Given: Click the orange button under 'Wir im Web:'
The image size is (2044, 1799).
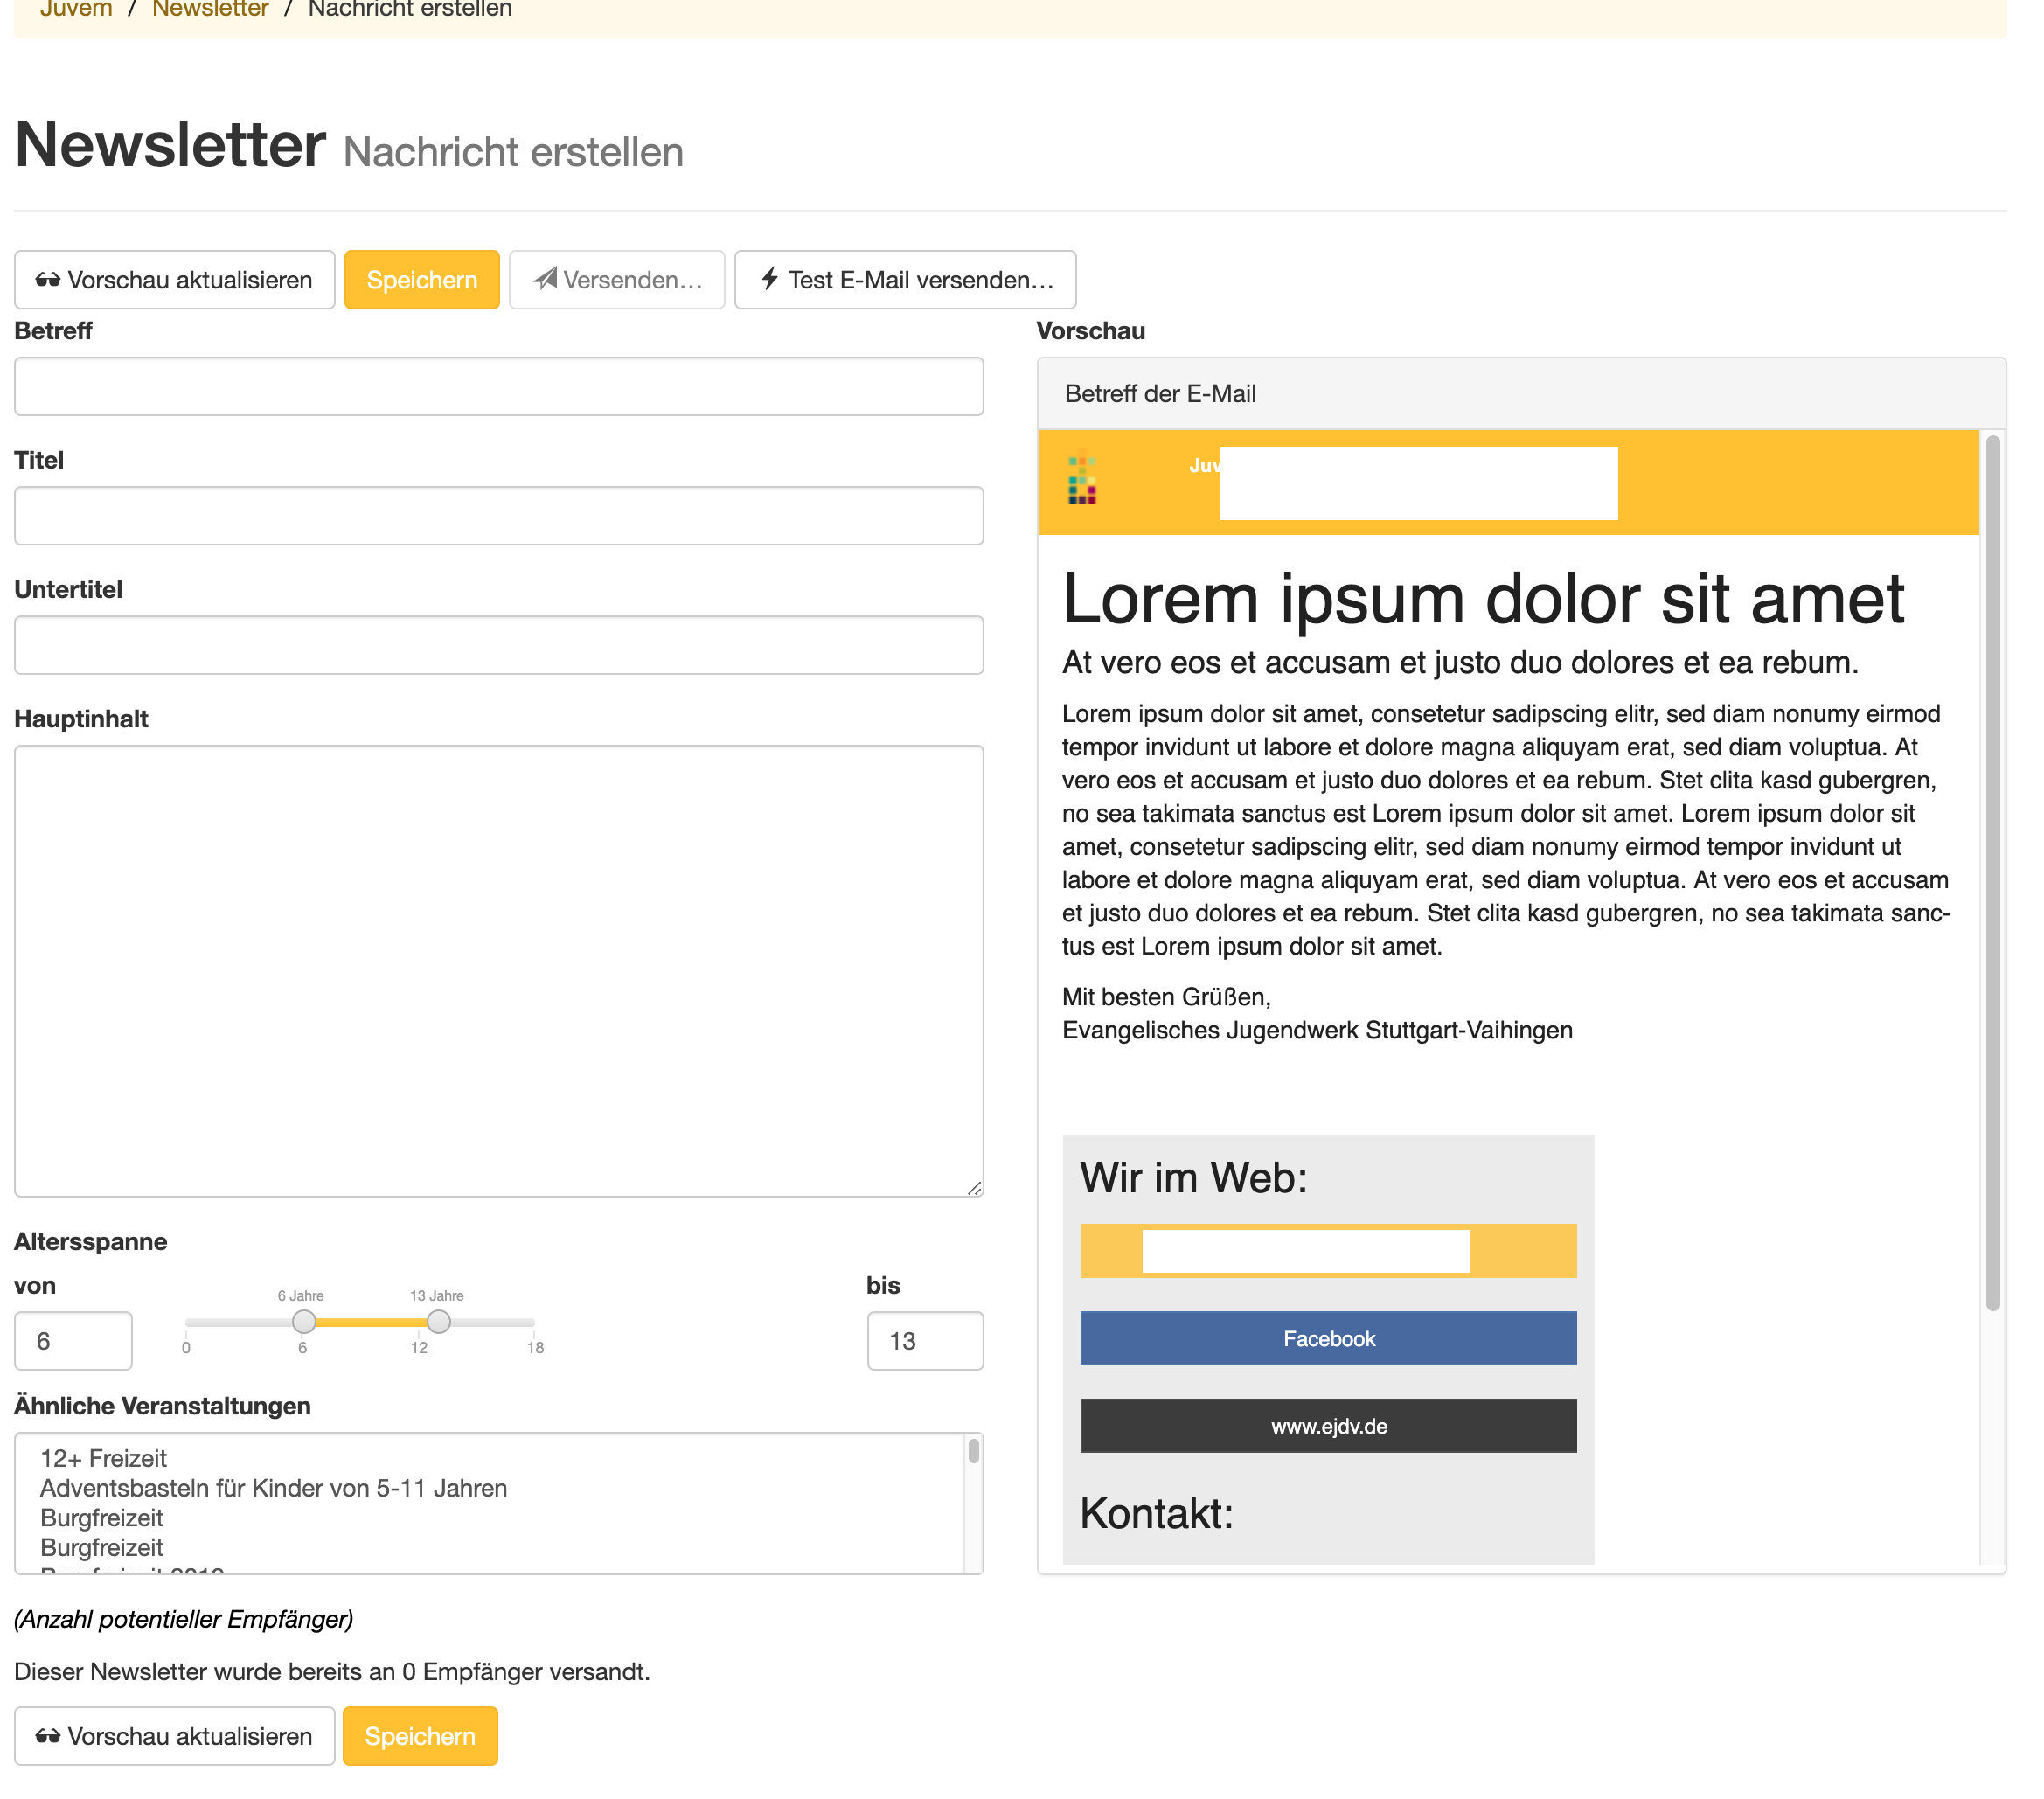Looking at the screenshot, I should pos(1328,1250).
